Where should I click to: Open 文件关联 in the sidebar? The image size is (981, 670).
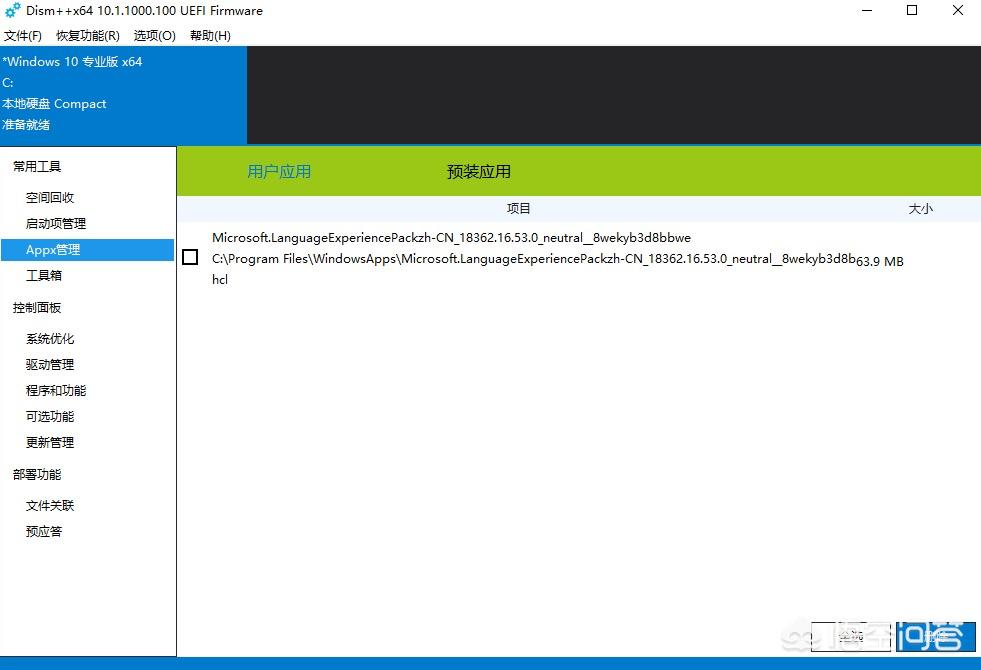50,505
